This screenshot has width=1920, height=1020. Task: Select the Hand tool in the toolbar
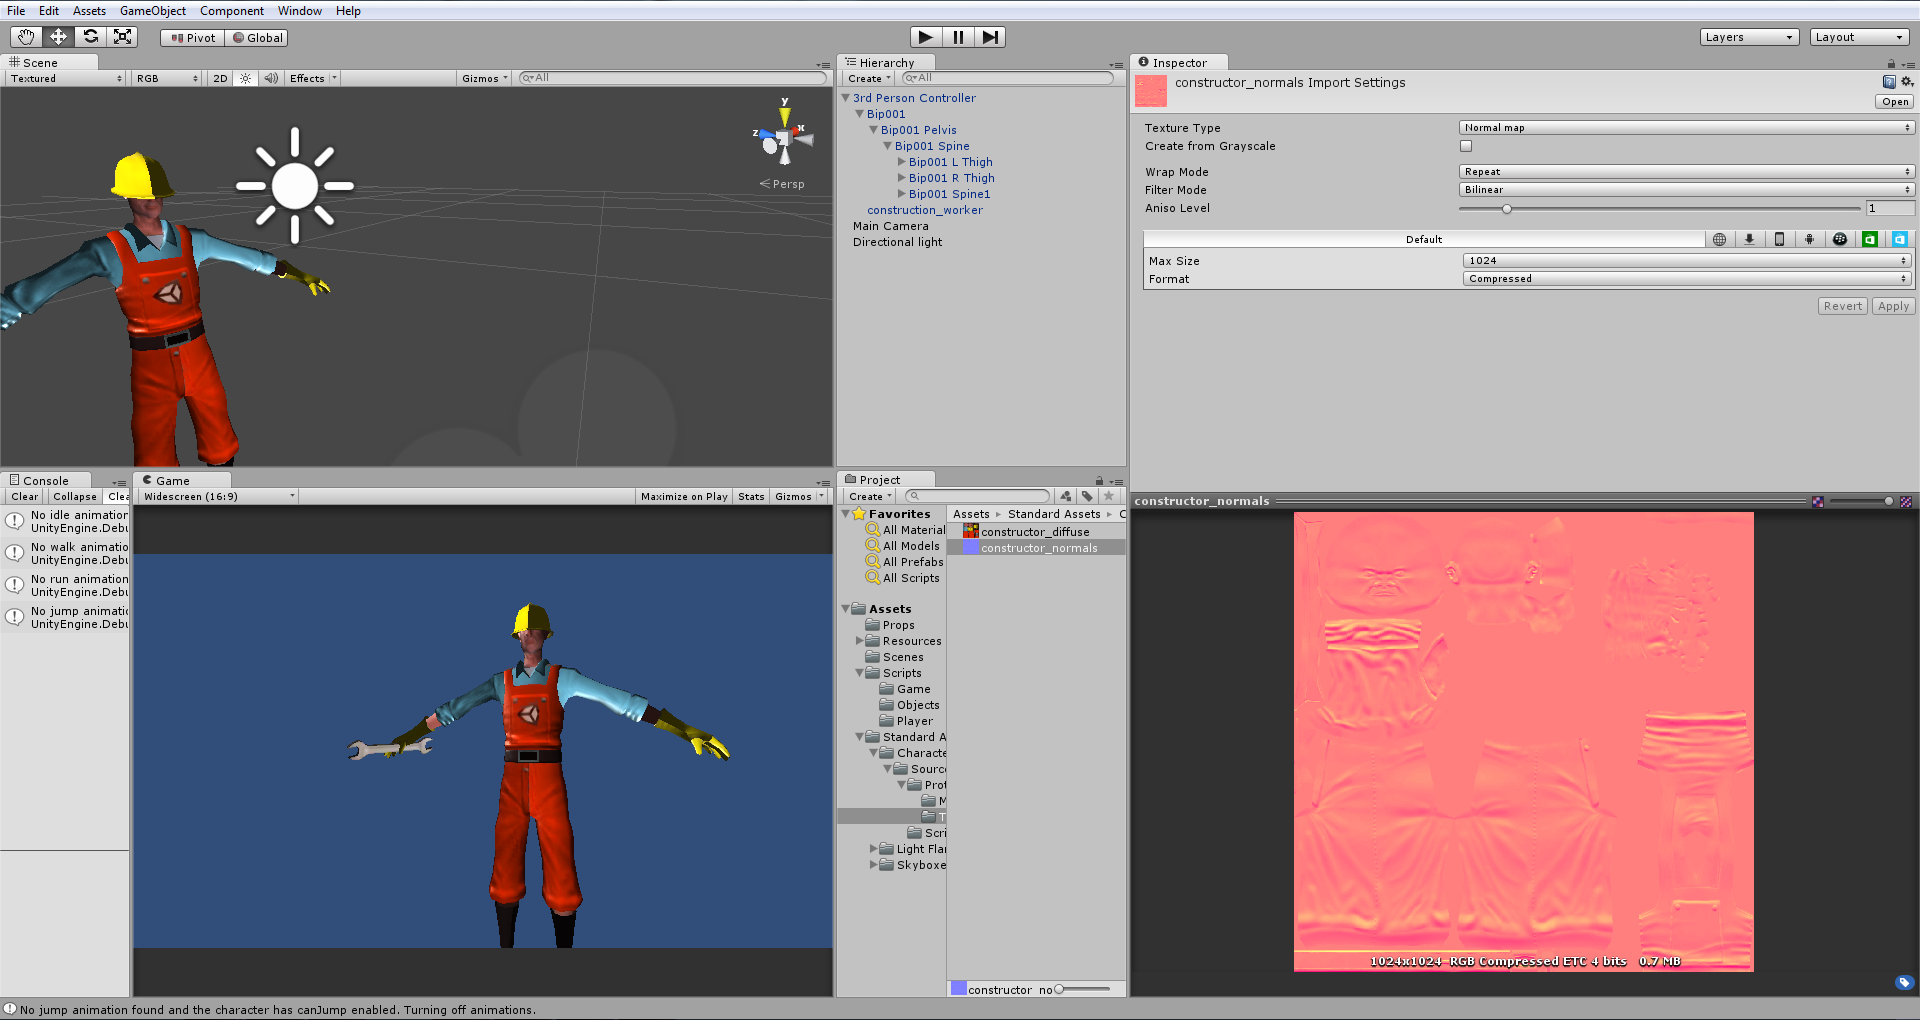point(26,37)
